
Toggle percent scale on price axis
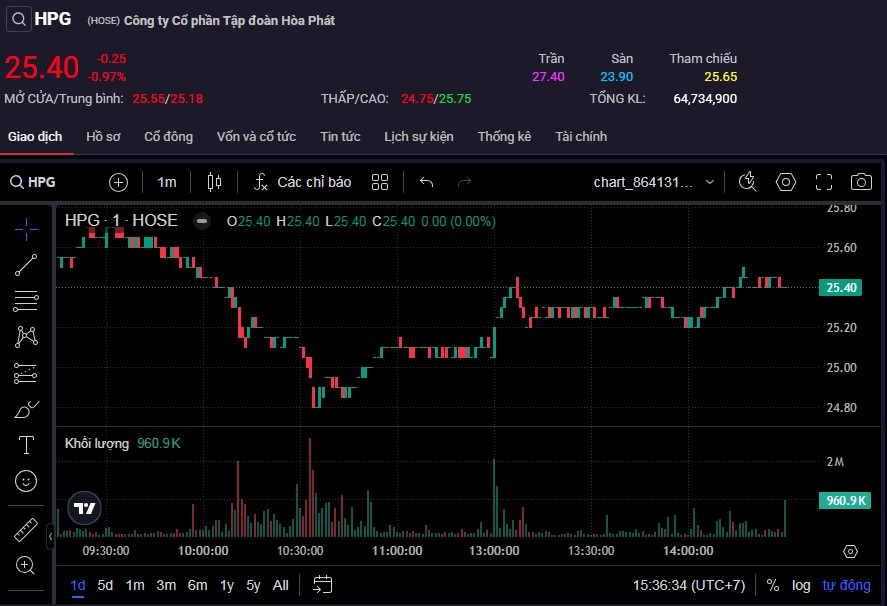coord(773,585)
